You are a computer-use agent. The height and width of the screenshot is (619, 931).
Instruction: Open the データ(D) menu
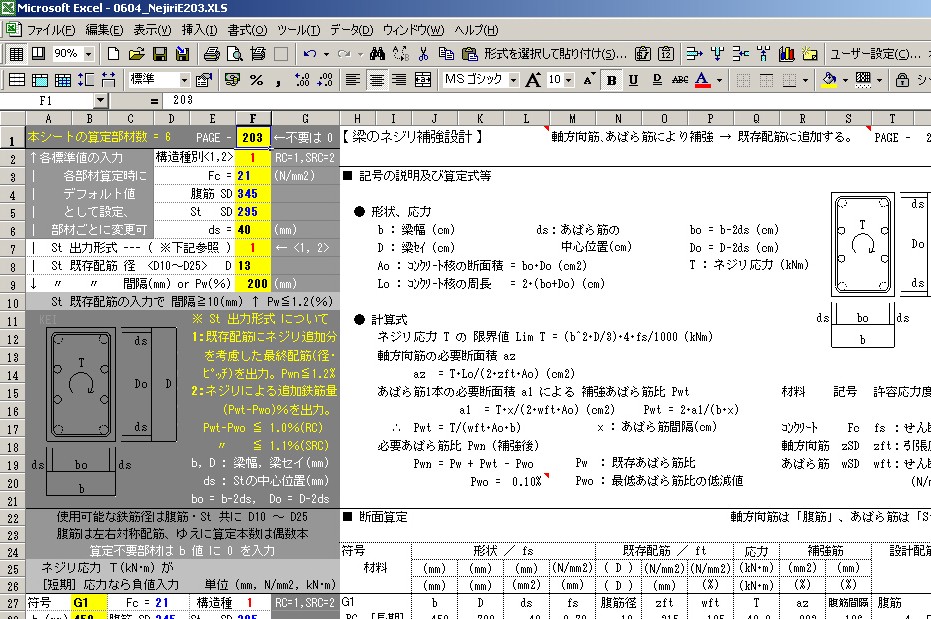click(x=352, y=30)
